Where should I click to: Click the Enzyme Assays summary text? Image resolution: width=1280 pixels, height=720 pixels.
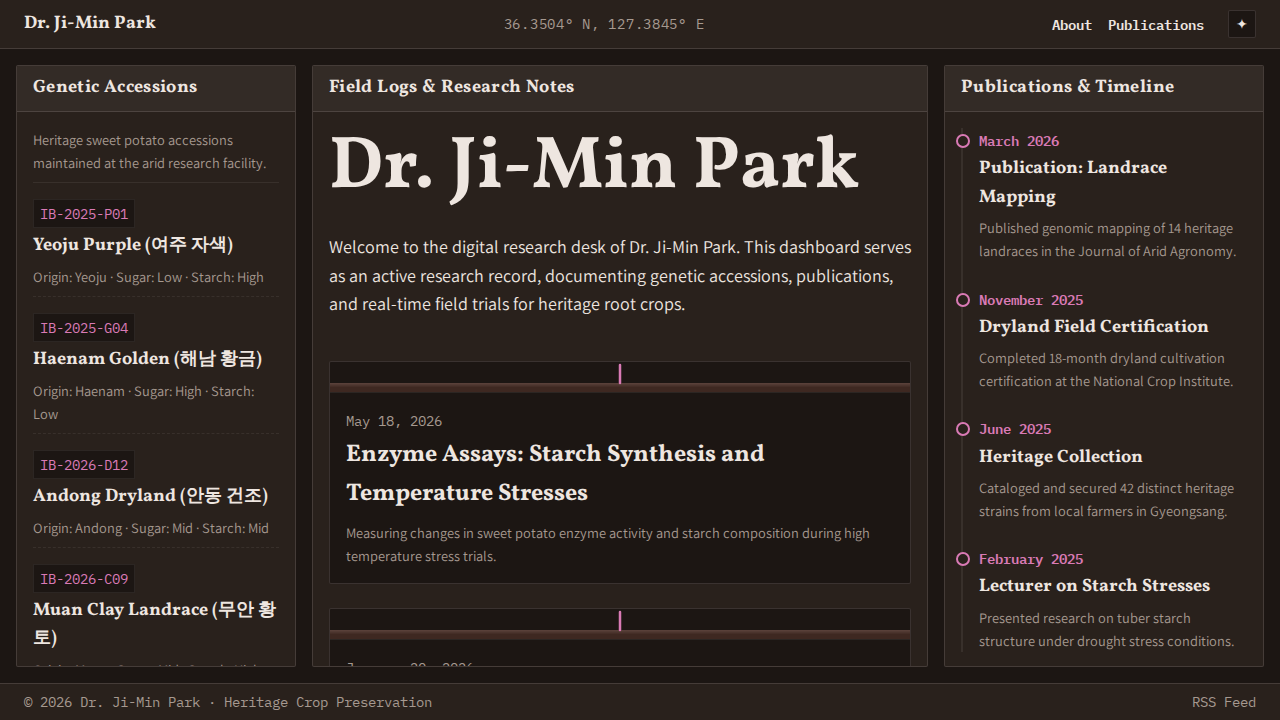608,545
